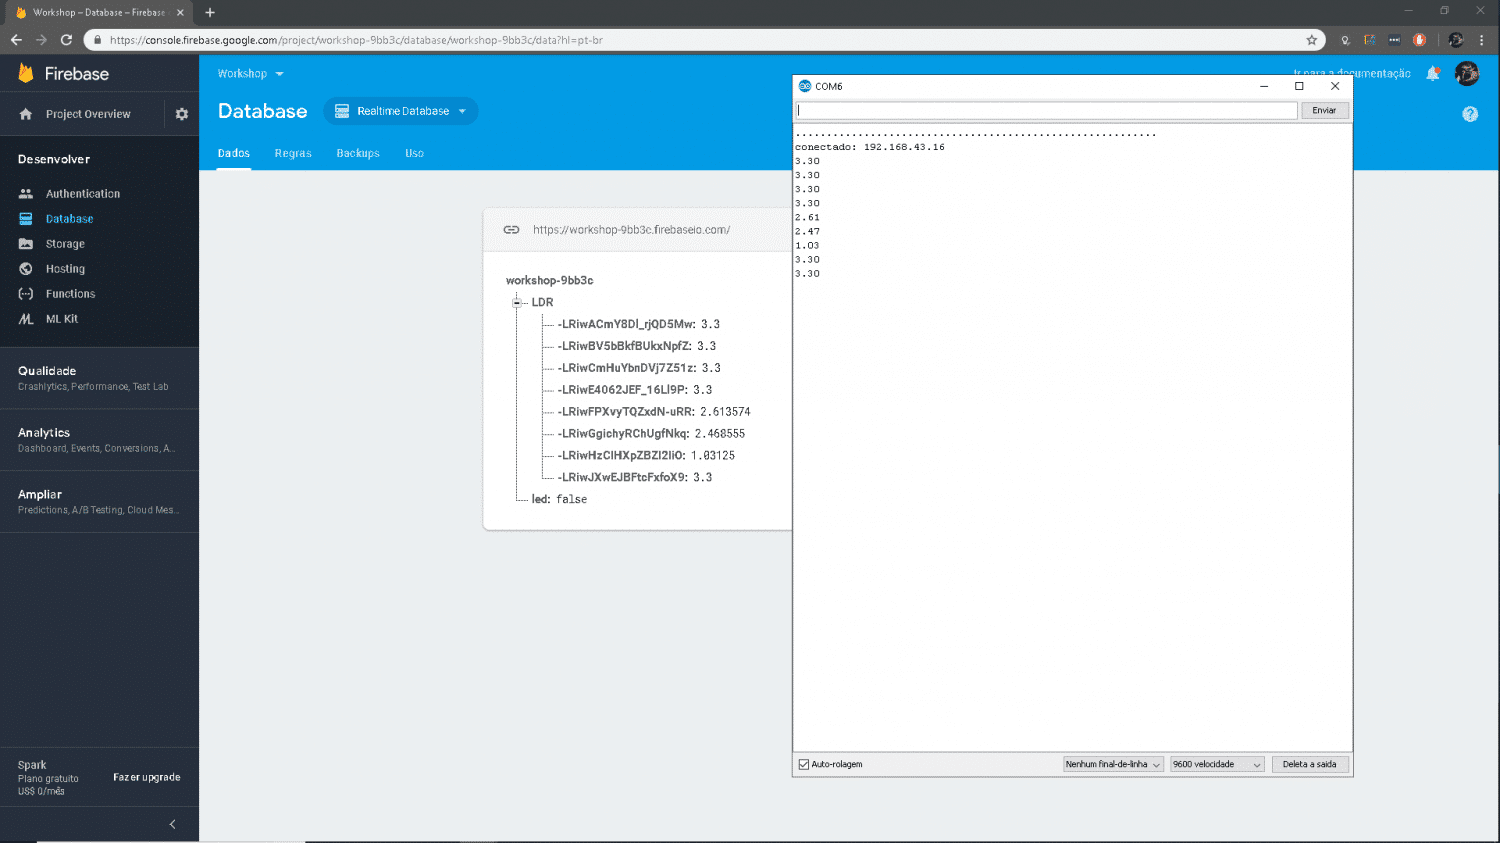Copy database URL link icon

tap(511, 230)
